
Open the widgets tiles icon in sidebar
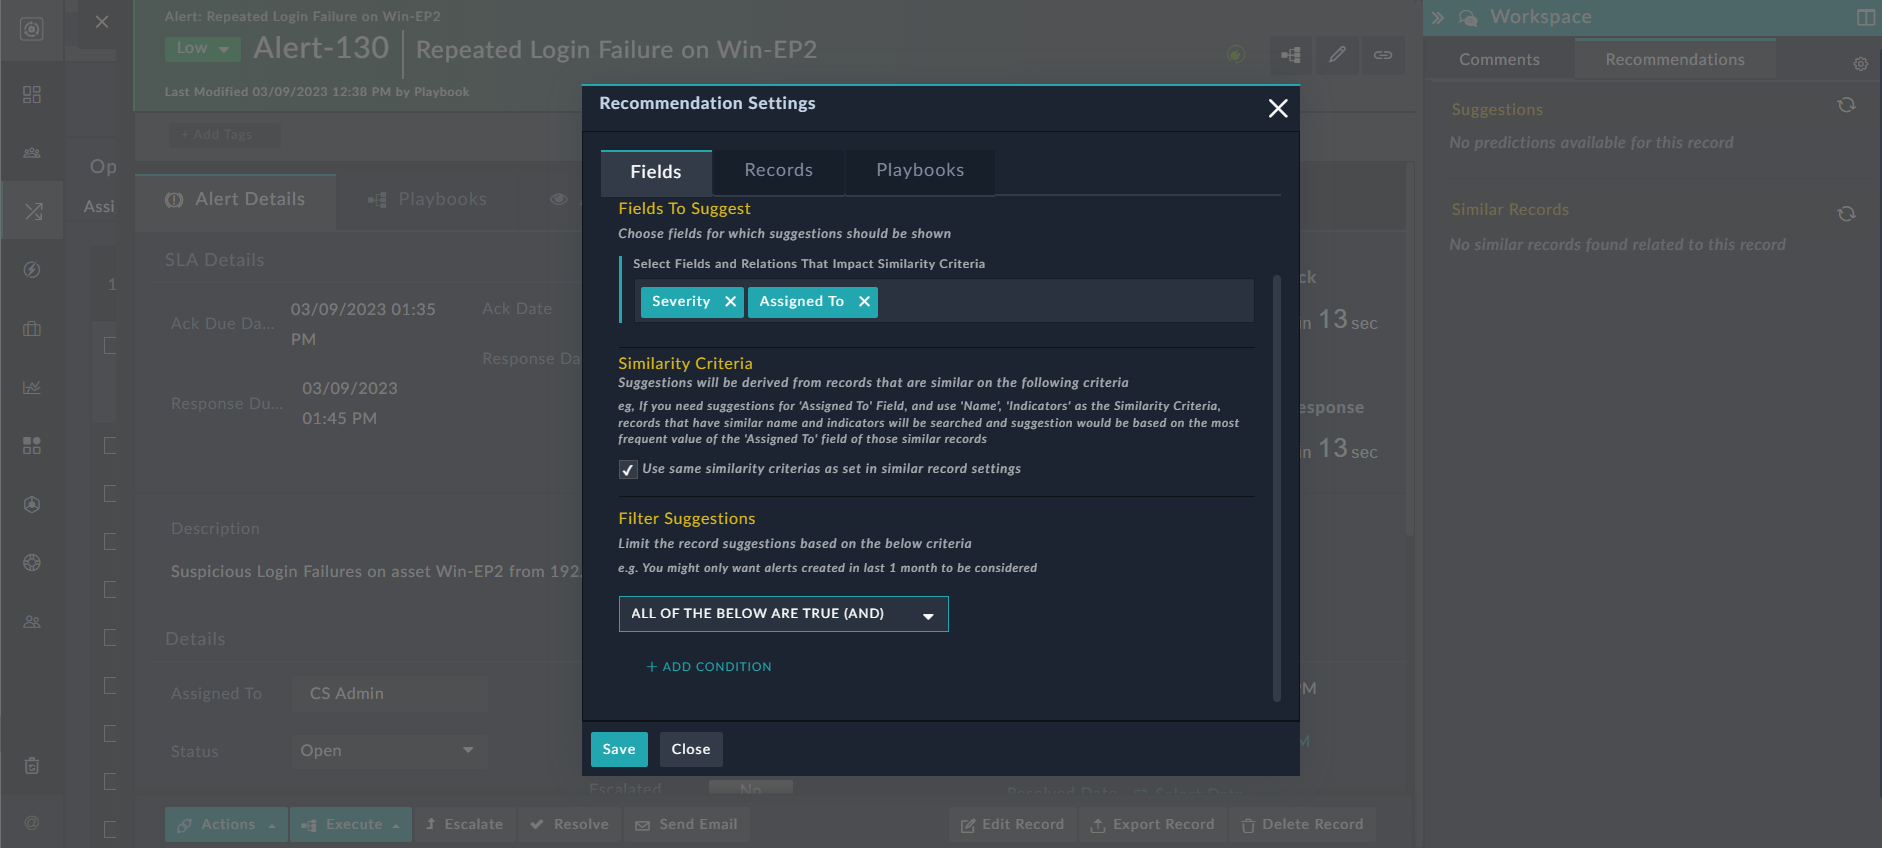[32, 446]
